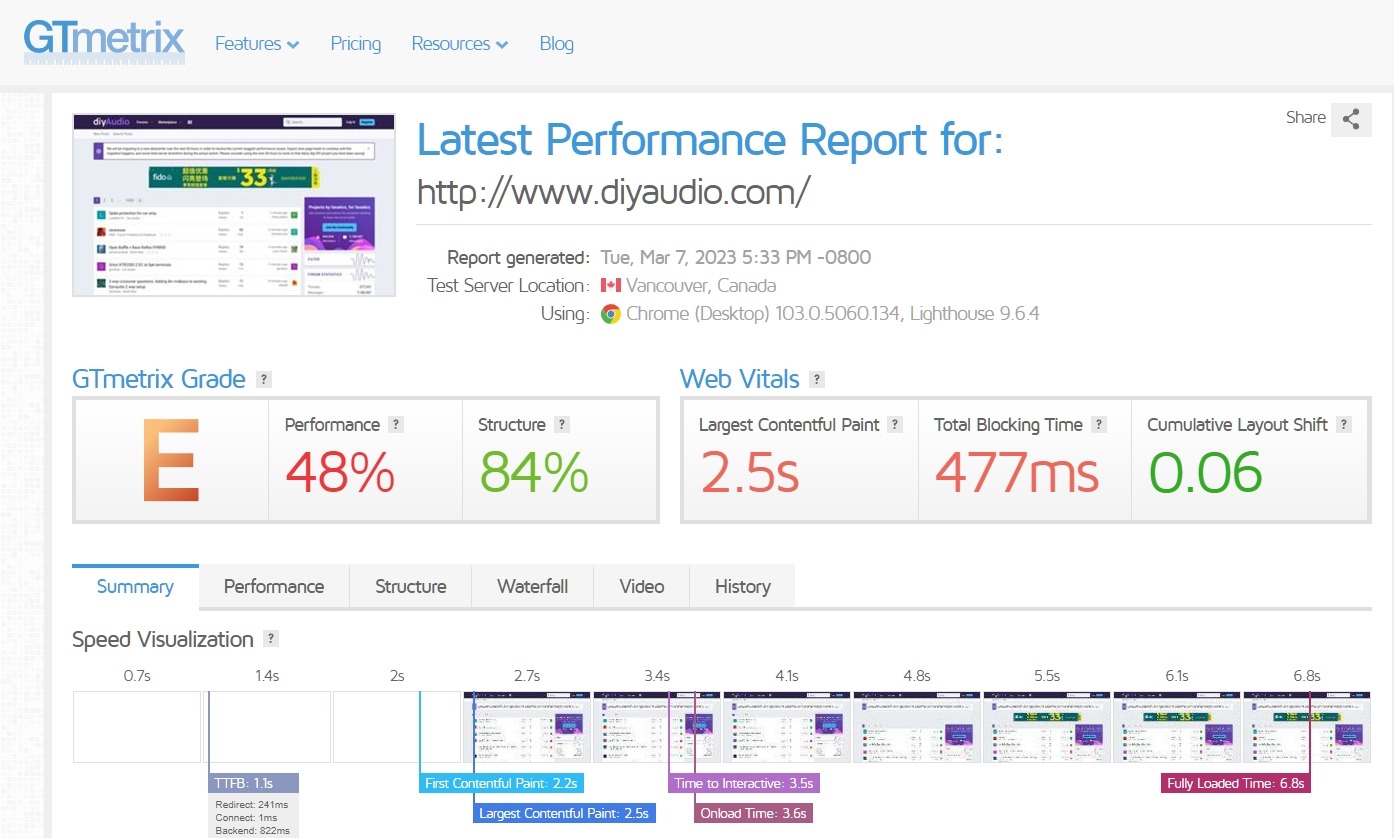Open the History tab

click(x=743, y=587)
